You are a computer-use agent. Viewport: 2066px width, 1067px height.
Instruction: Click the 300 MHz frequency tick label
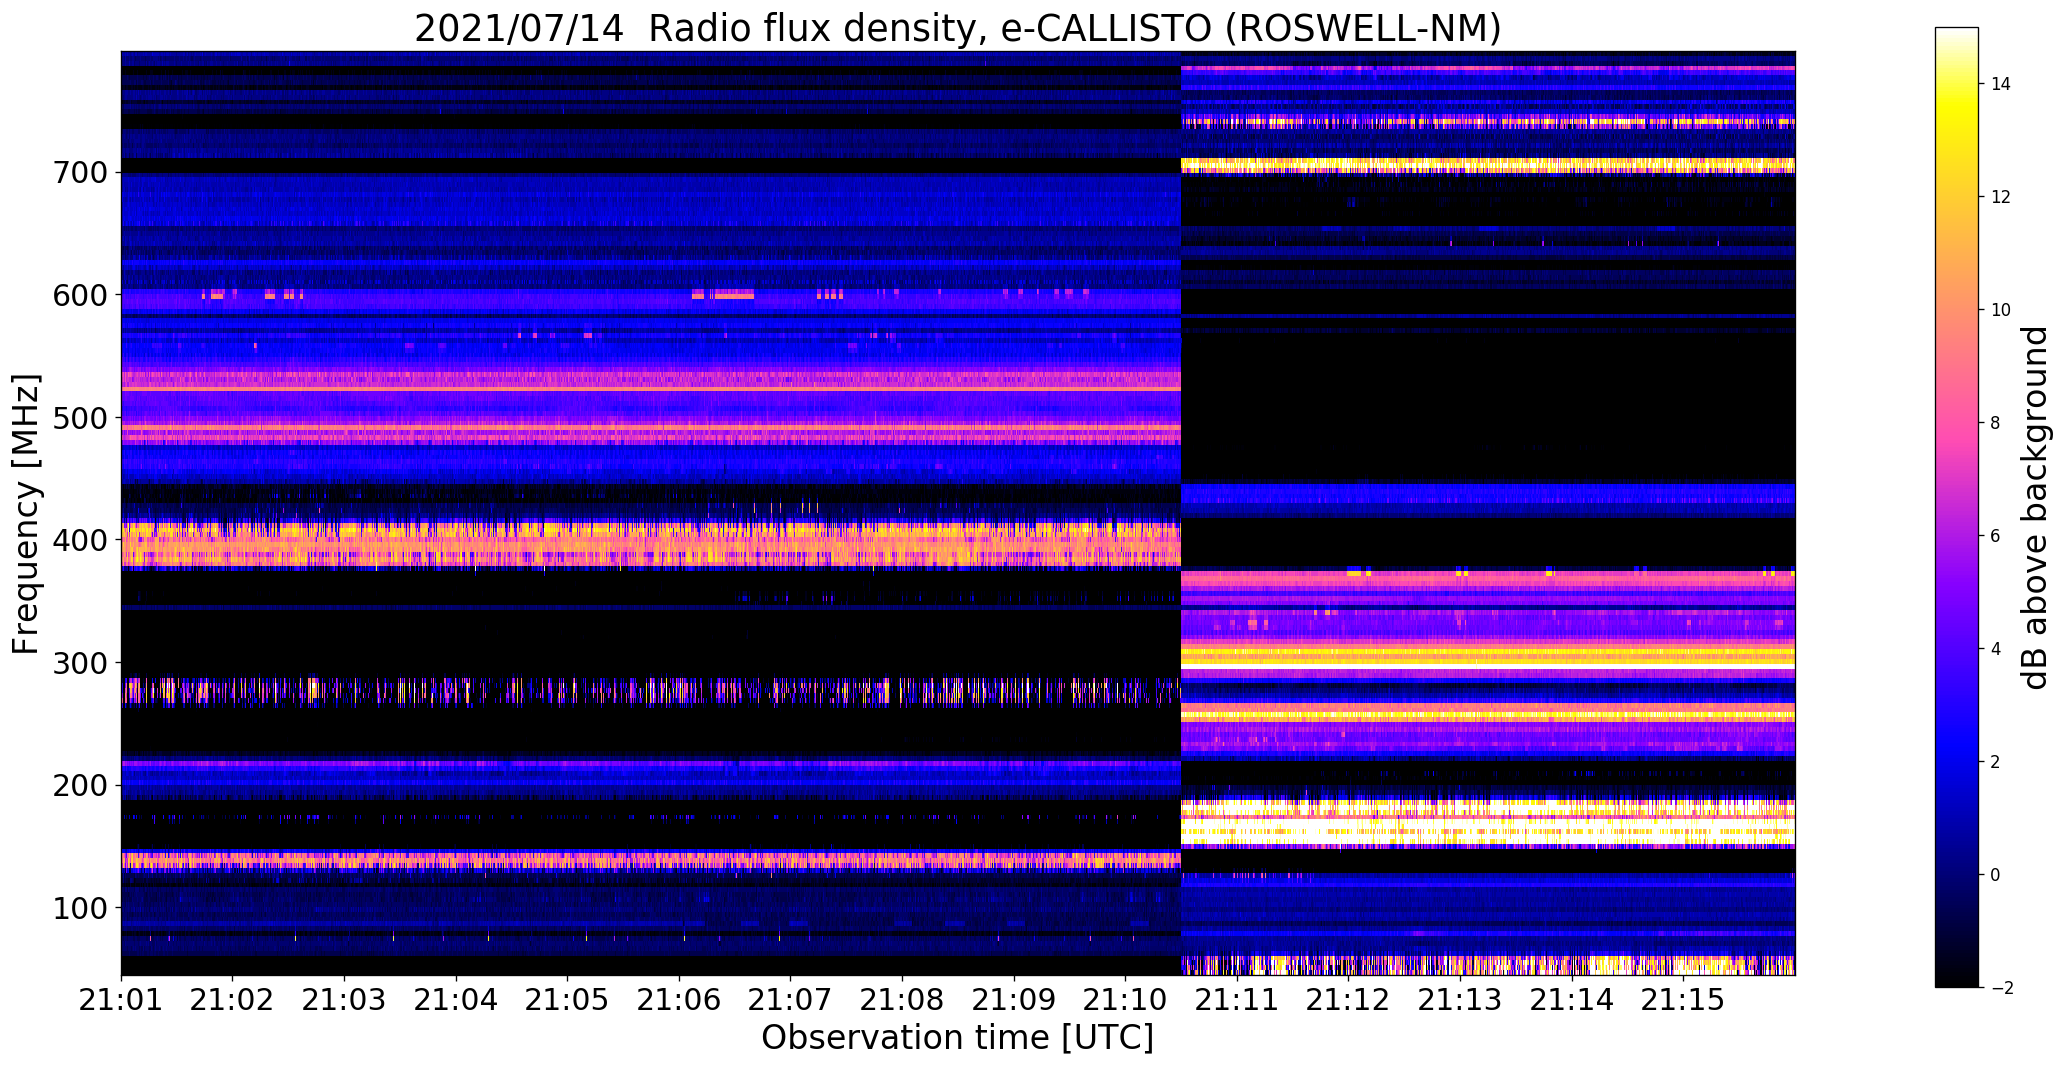(x=80, y=663)
